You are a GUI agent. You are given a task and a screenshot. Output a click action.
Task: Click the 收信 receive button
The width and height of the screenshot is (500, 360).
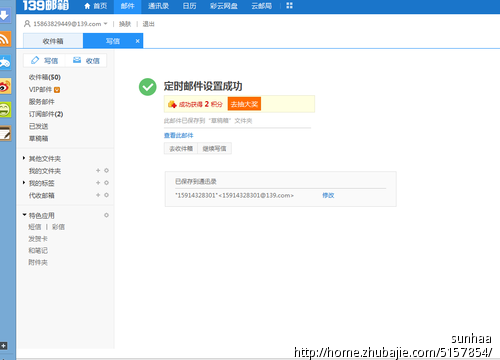86,61
